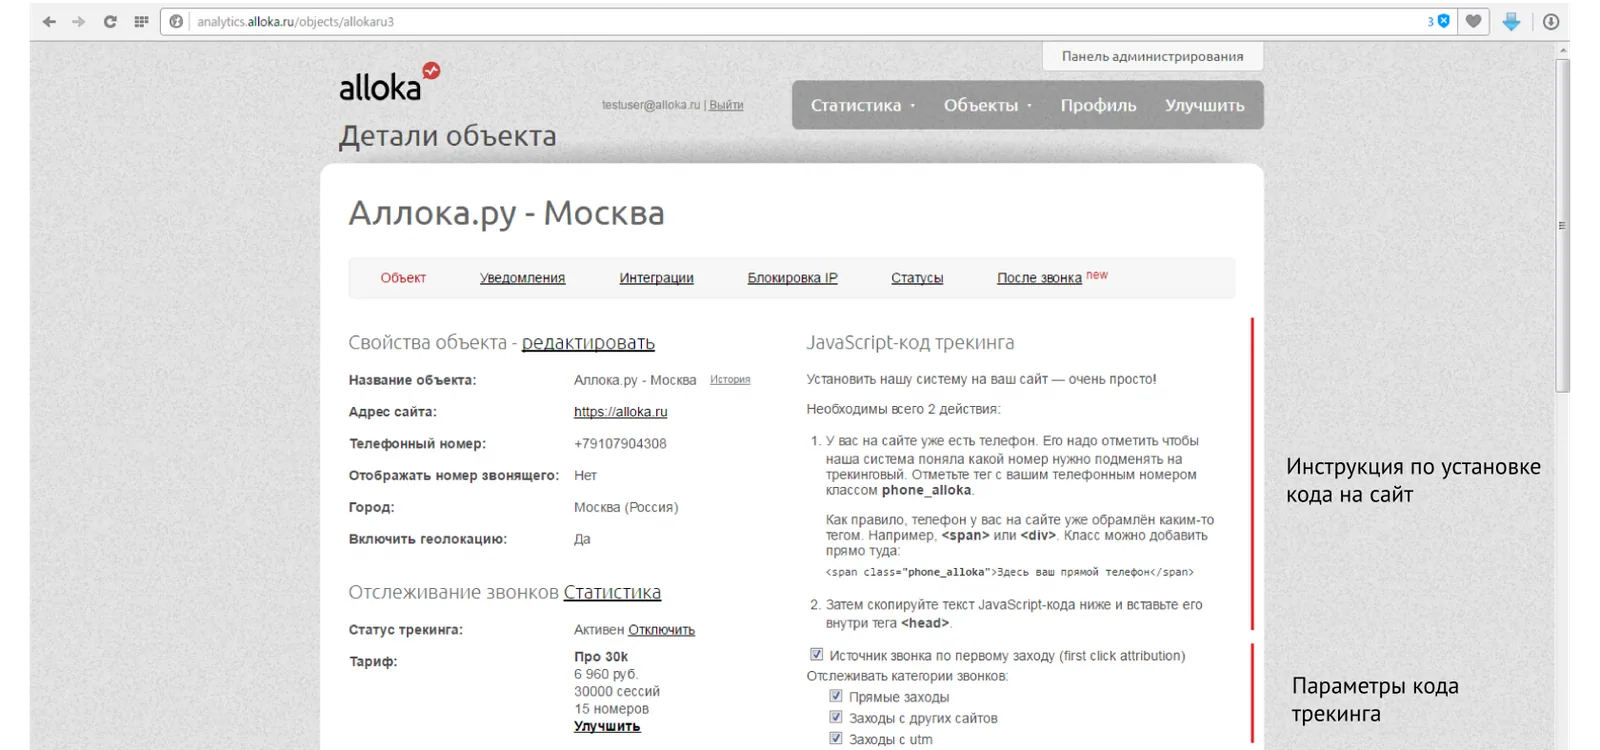Click the tariff name Про 30k

pyautogui.click(x=601, y=657)
